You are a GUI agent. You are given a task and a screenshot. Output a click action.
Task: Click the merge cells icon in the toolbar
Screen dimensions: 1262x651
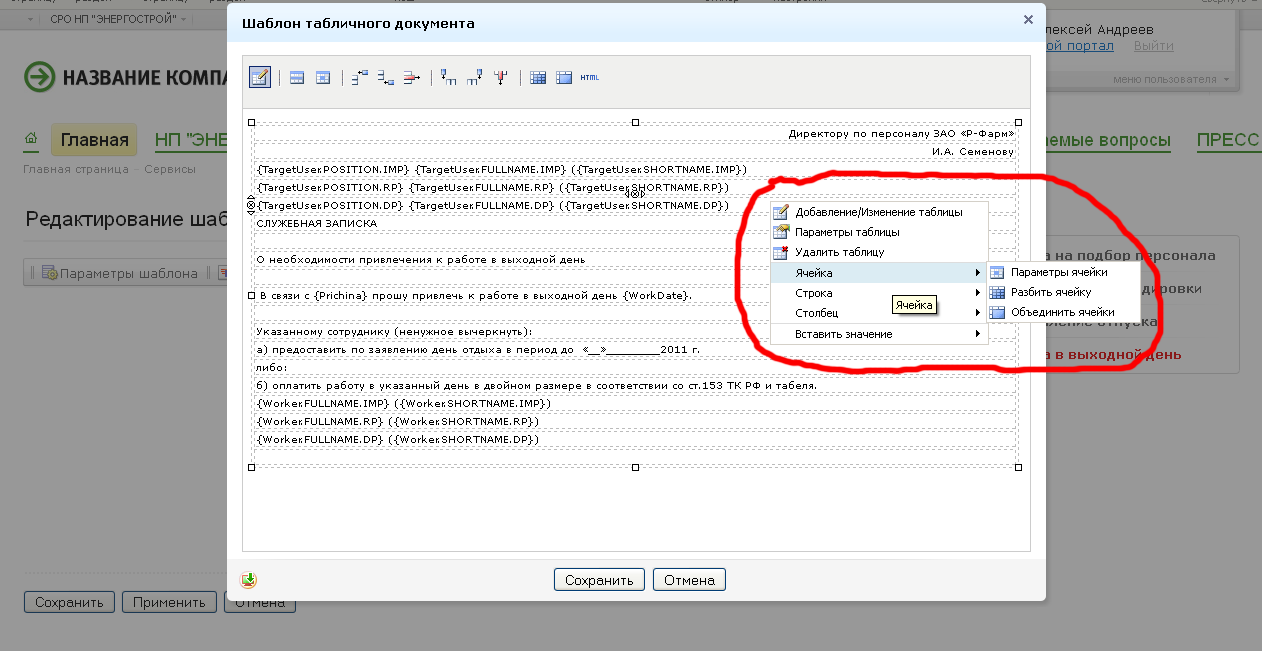click(x=564, y=77)
